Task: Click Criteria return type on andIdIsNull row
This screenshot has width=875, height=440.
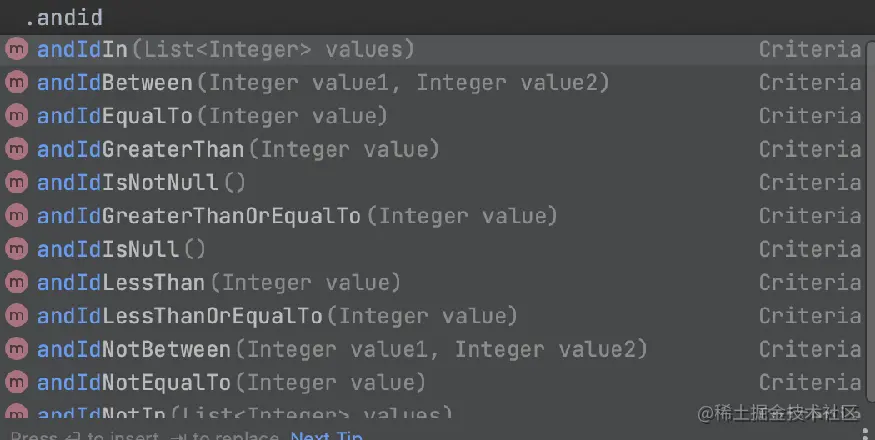Action: click(x=809, y=249)
